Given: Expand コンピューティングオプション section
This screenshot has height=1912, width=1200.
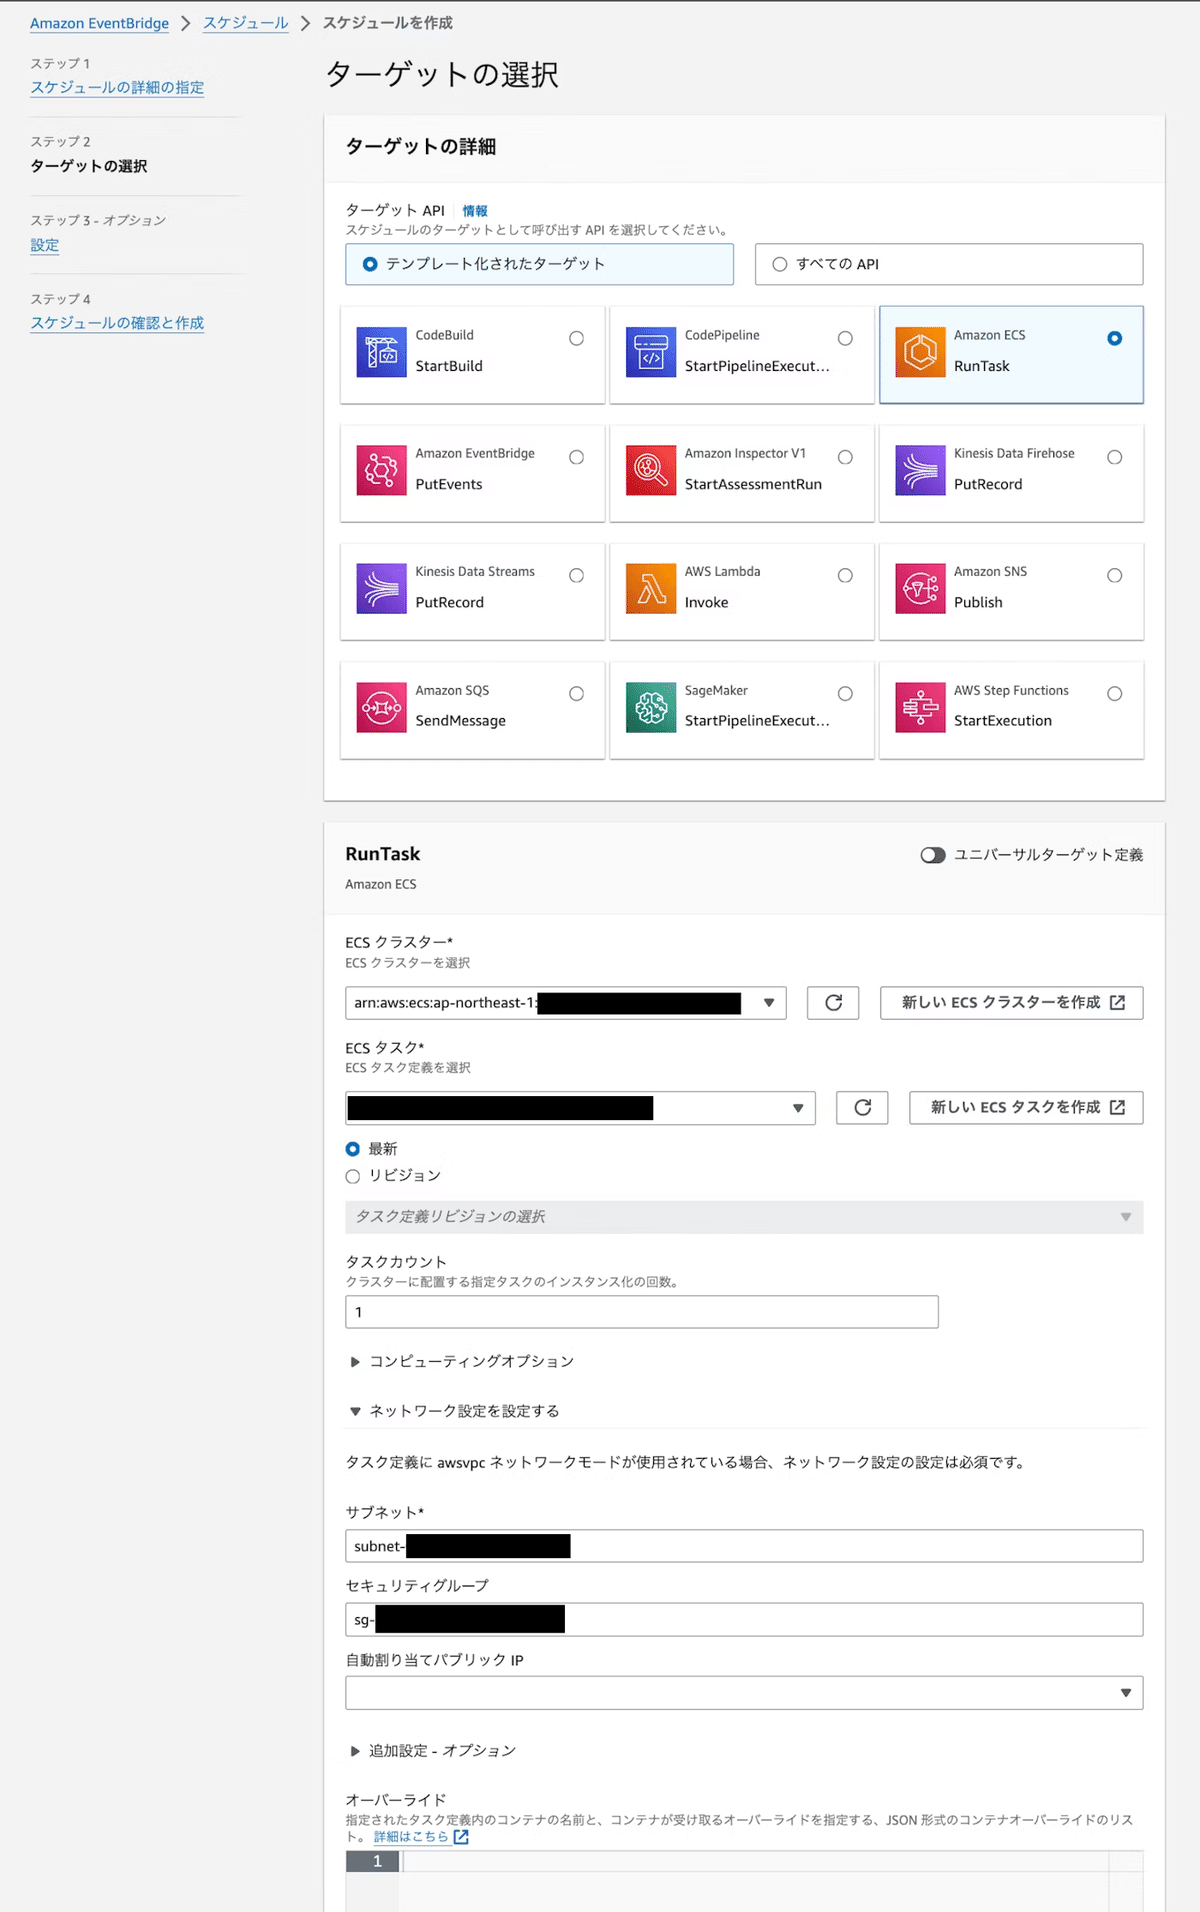Looking at the screenshot, I should point(462,1362).
